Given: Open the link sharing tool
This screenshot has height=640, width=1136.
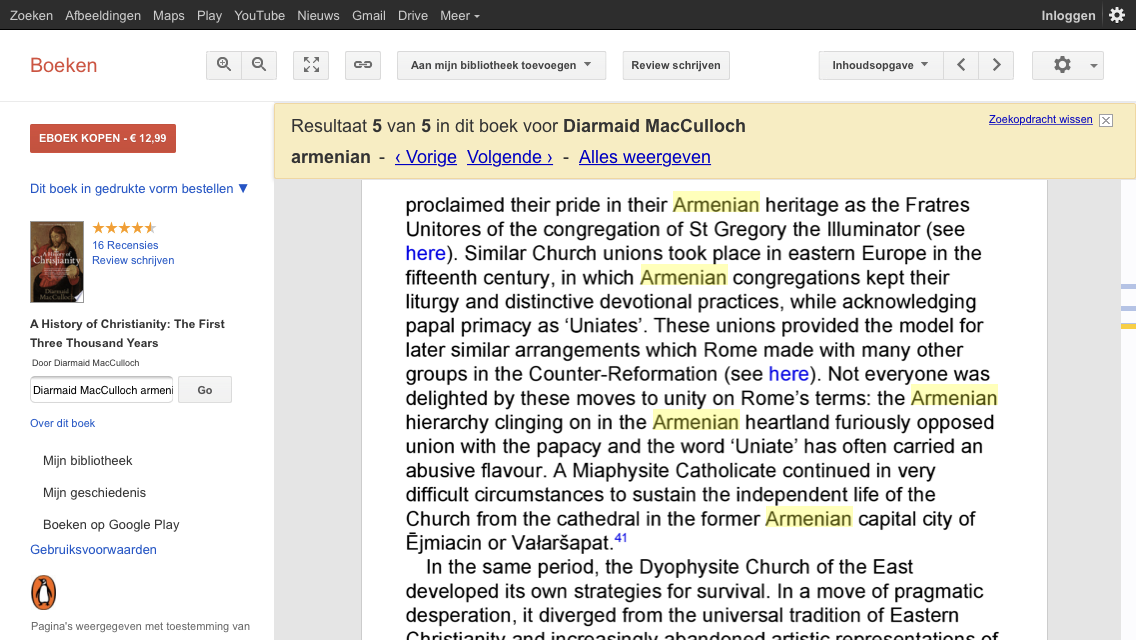Looking at the screenshot, I should (363, 65).
